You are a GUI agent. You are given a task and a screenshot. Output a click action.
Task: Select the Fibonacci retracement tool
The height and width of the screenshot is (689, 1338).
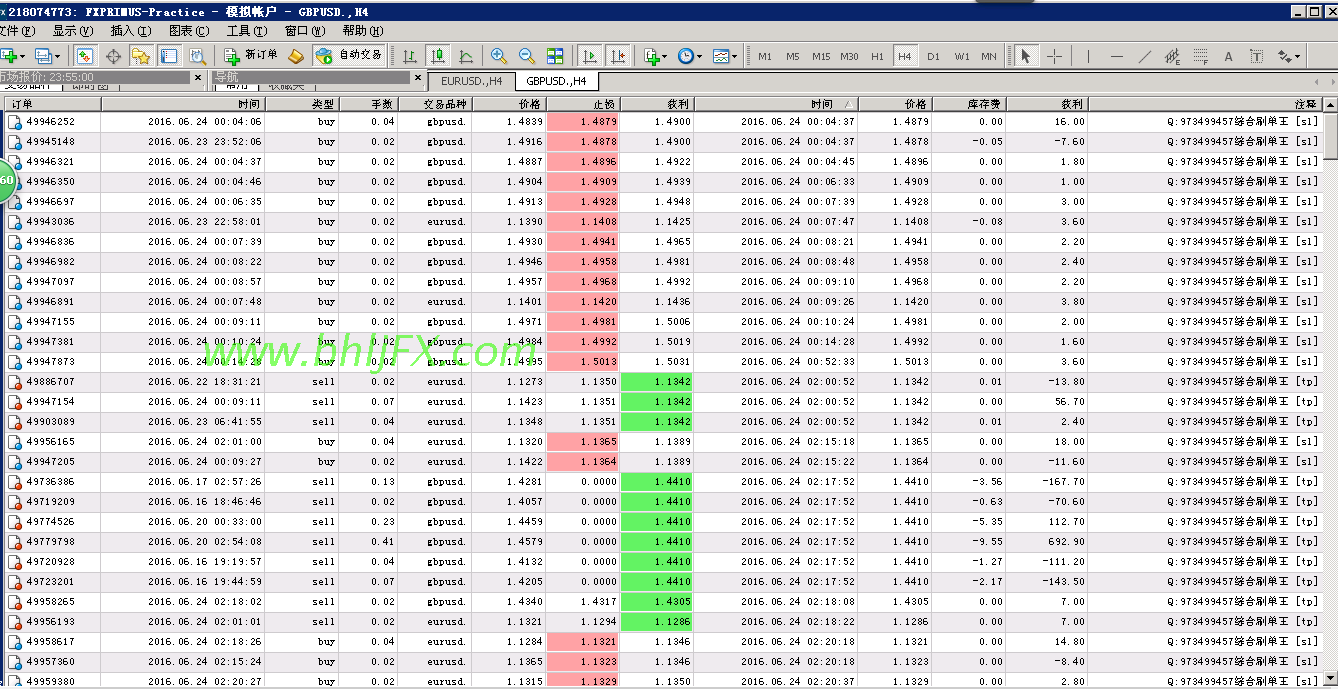(1201, 56)
